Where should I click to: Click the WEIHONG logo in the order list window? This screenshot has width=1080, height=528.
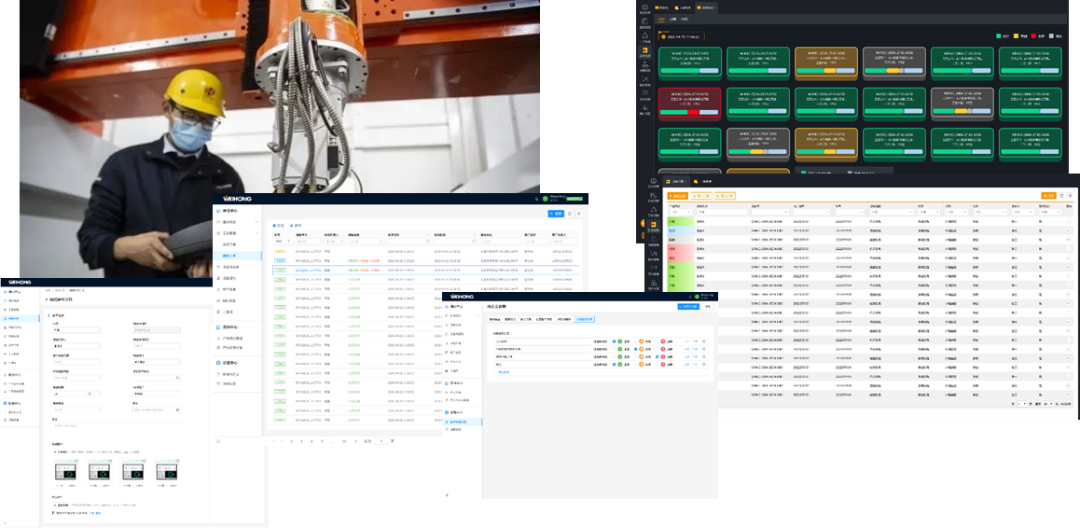click(238, 199)
